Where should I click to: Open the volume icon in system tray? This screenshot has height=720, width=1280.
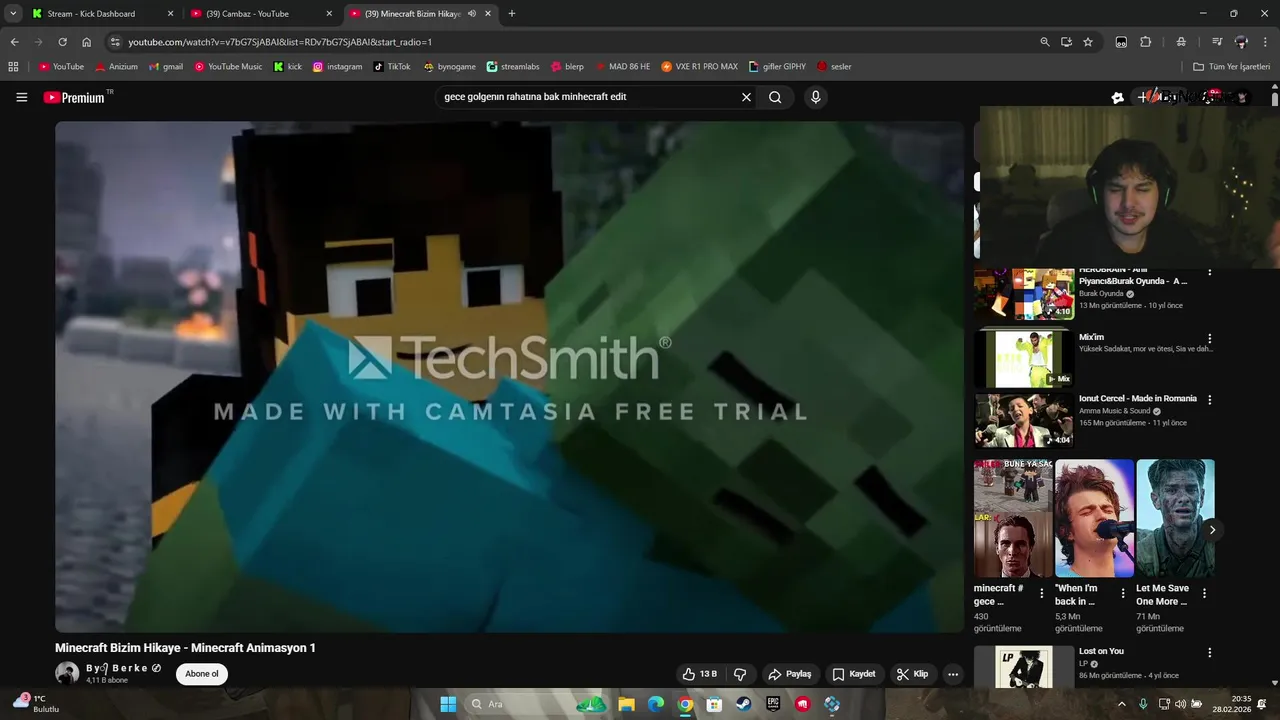[1180, 704]
